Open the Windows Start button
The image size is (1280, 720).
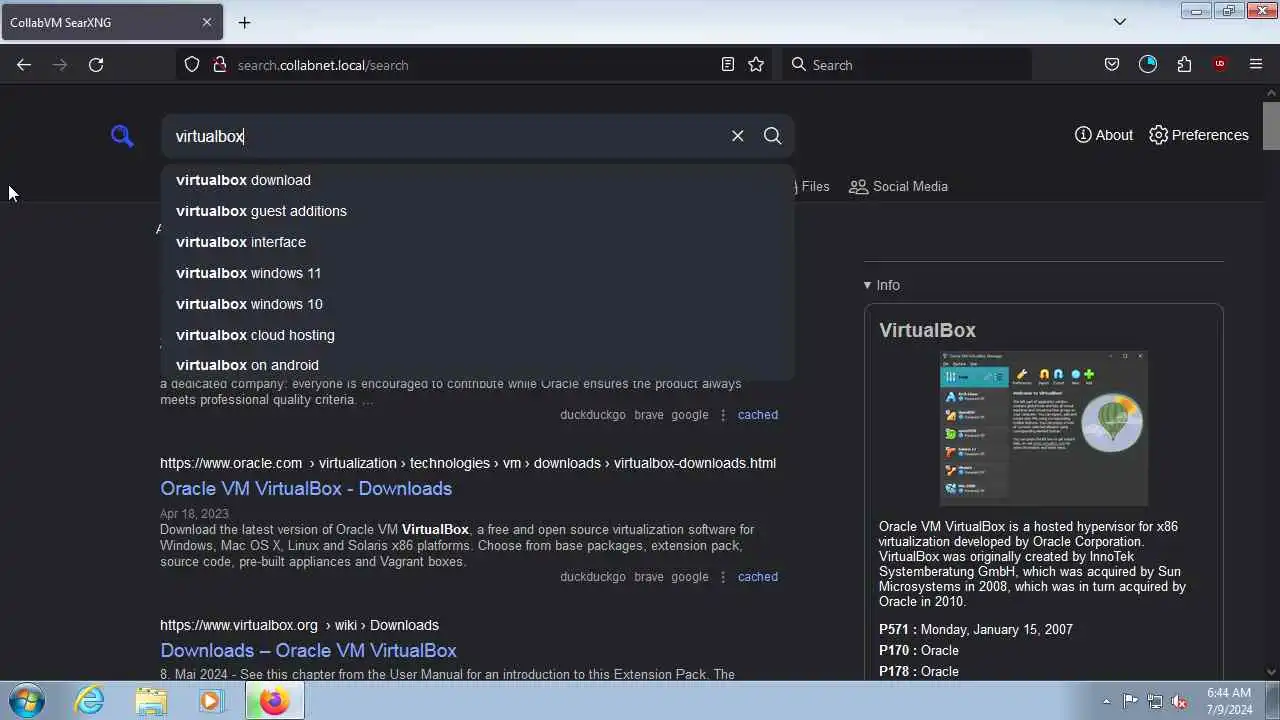27,701
